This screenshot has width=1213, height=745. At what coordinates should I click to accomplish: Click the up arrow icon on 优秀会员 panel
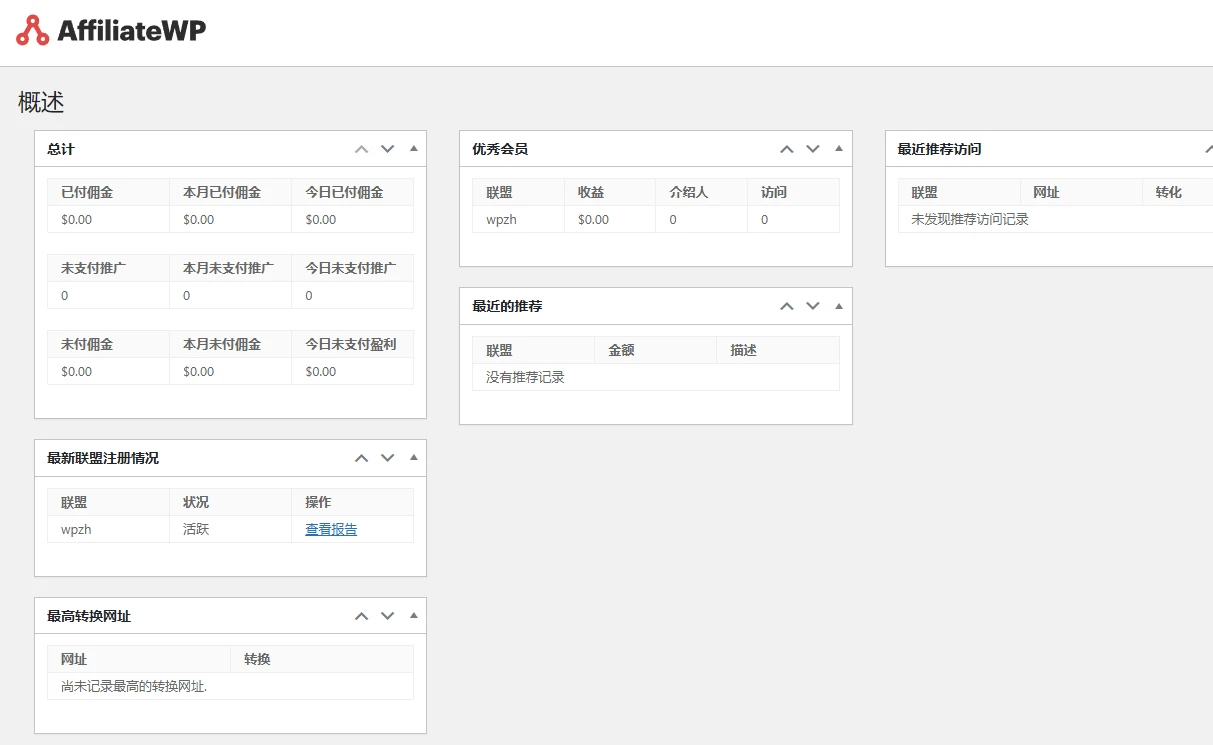tap(786, 148)
